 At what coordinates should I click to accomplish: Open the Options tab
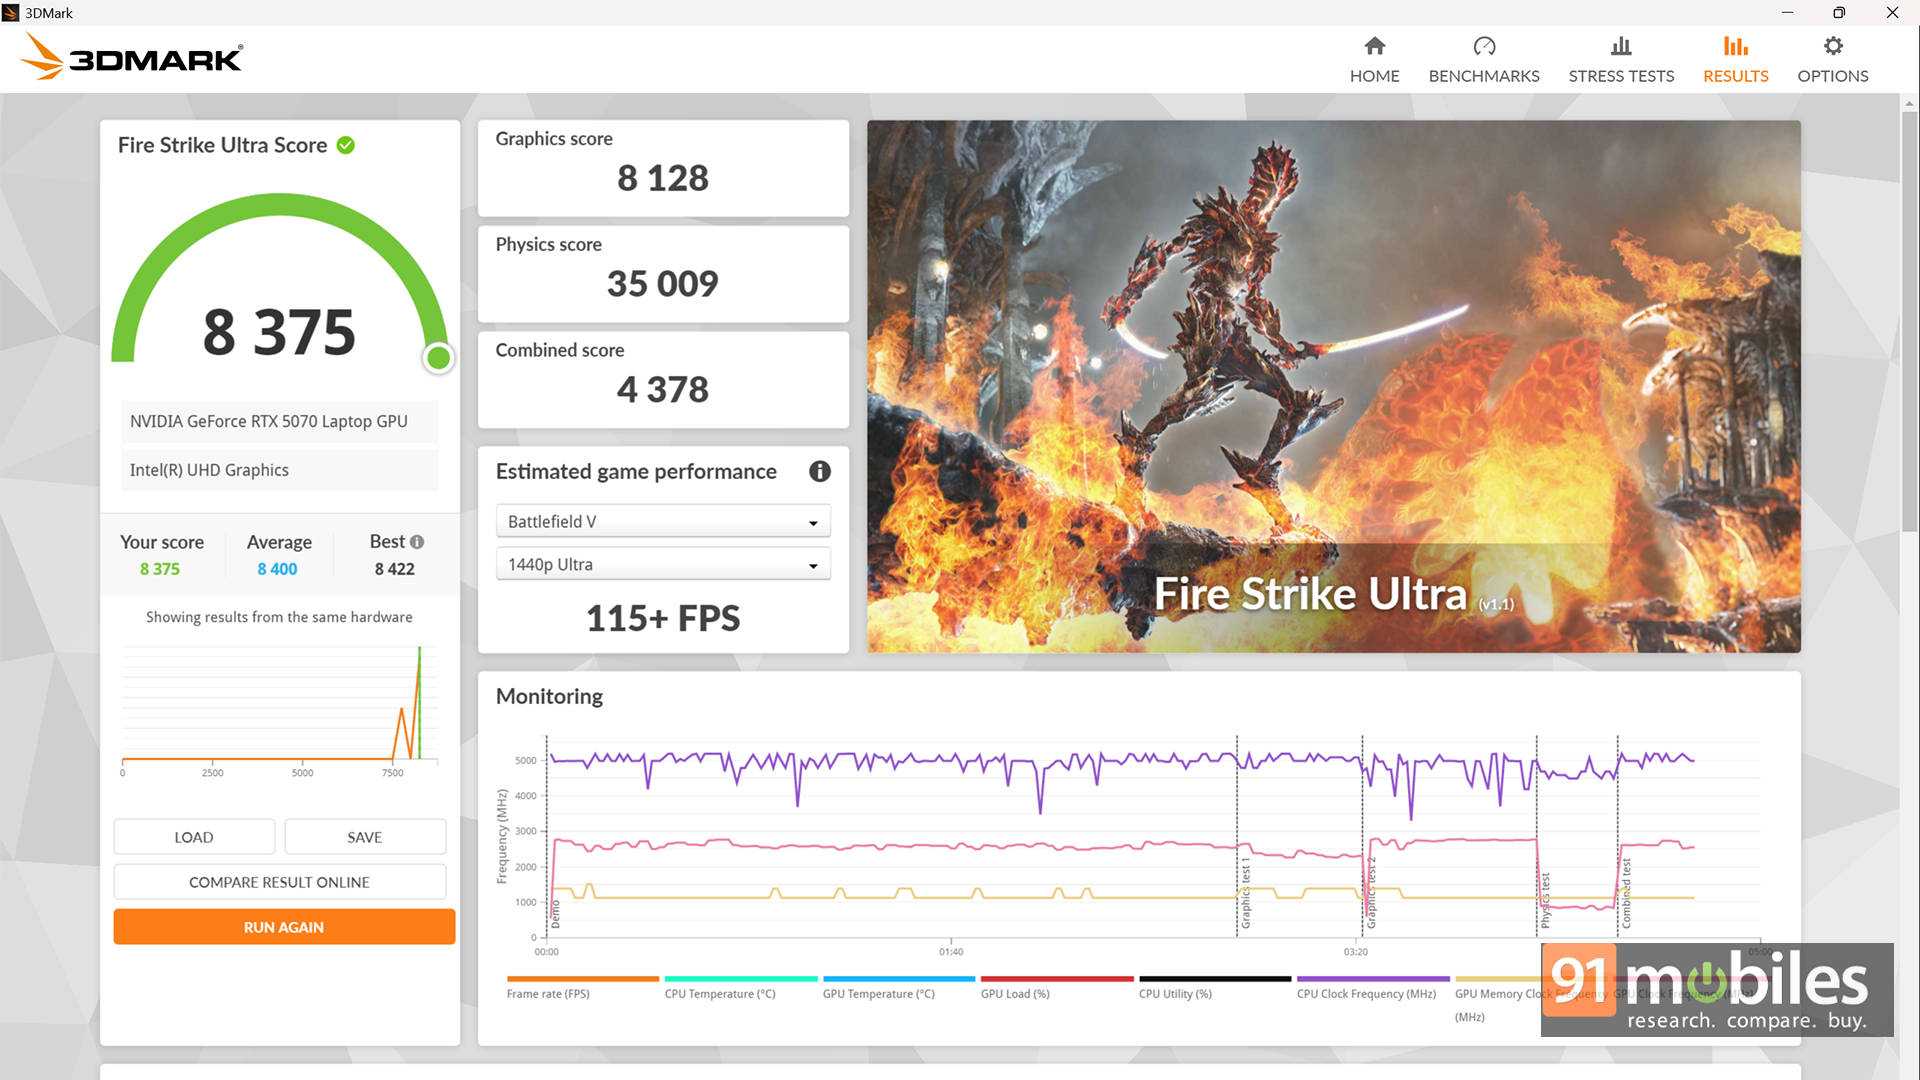1832,60
